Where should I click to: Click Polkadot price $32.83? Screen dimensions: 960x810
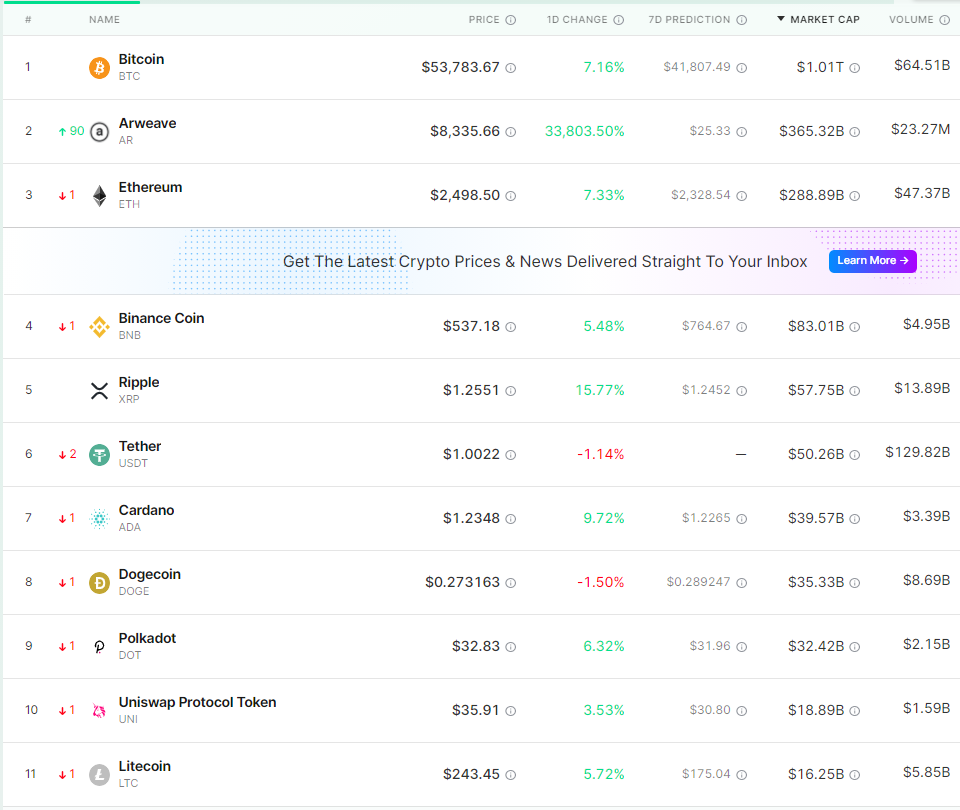[476, 647]
